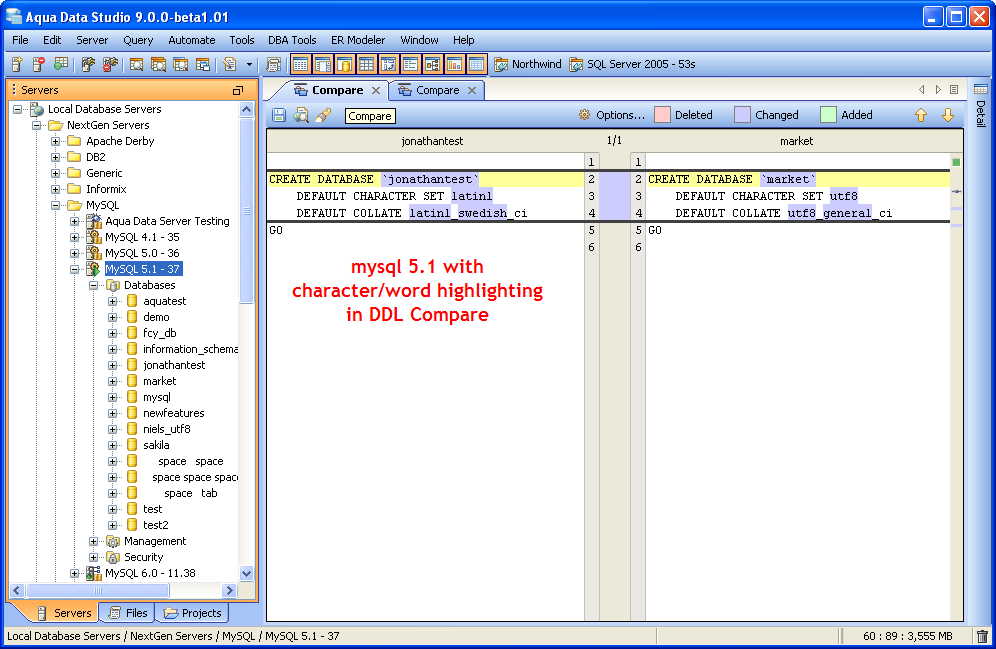Close the active Compare tab
The width and height of the screenshot is (996, 649).
pos(376,91)
